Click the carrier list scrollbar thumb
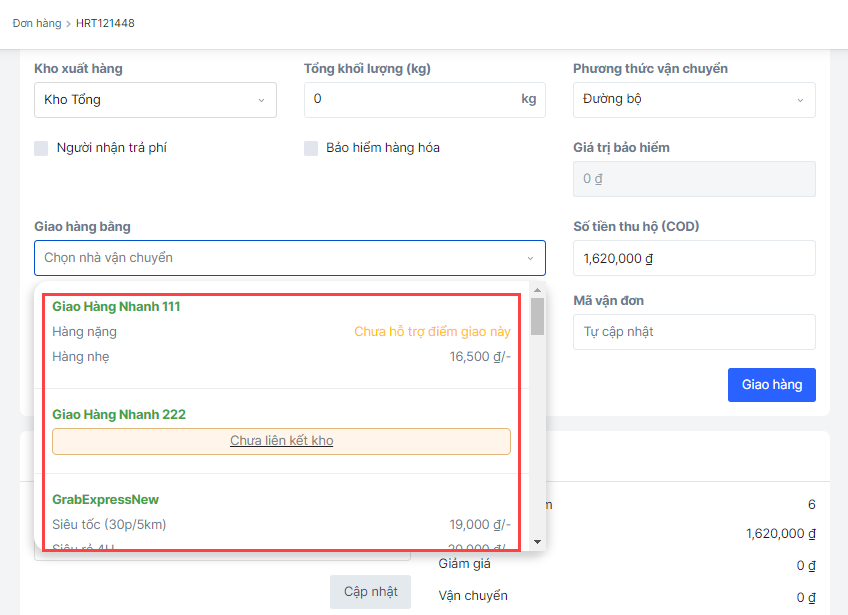The height and width of the screenshot is (615, 848). click(538, 316)
